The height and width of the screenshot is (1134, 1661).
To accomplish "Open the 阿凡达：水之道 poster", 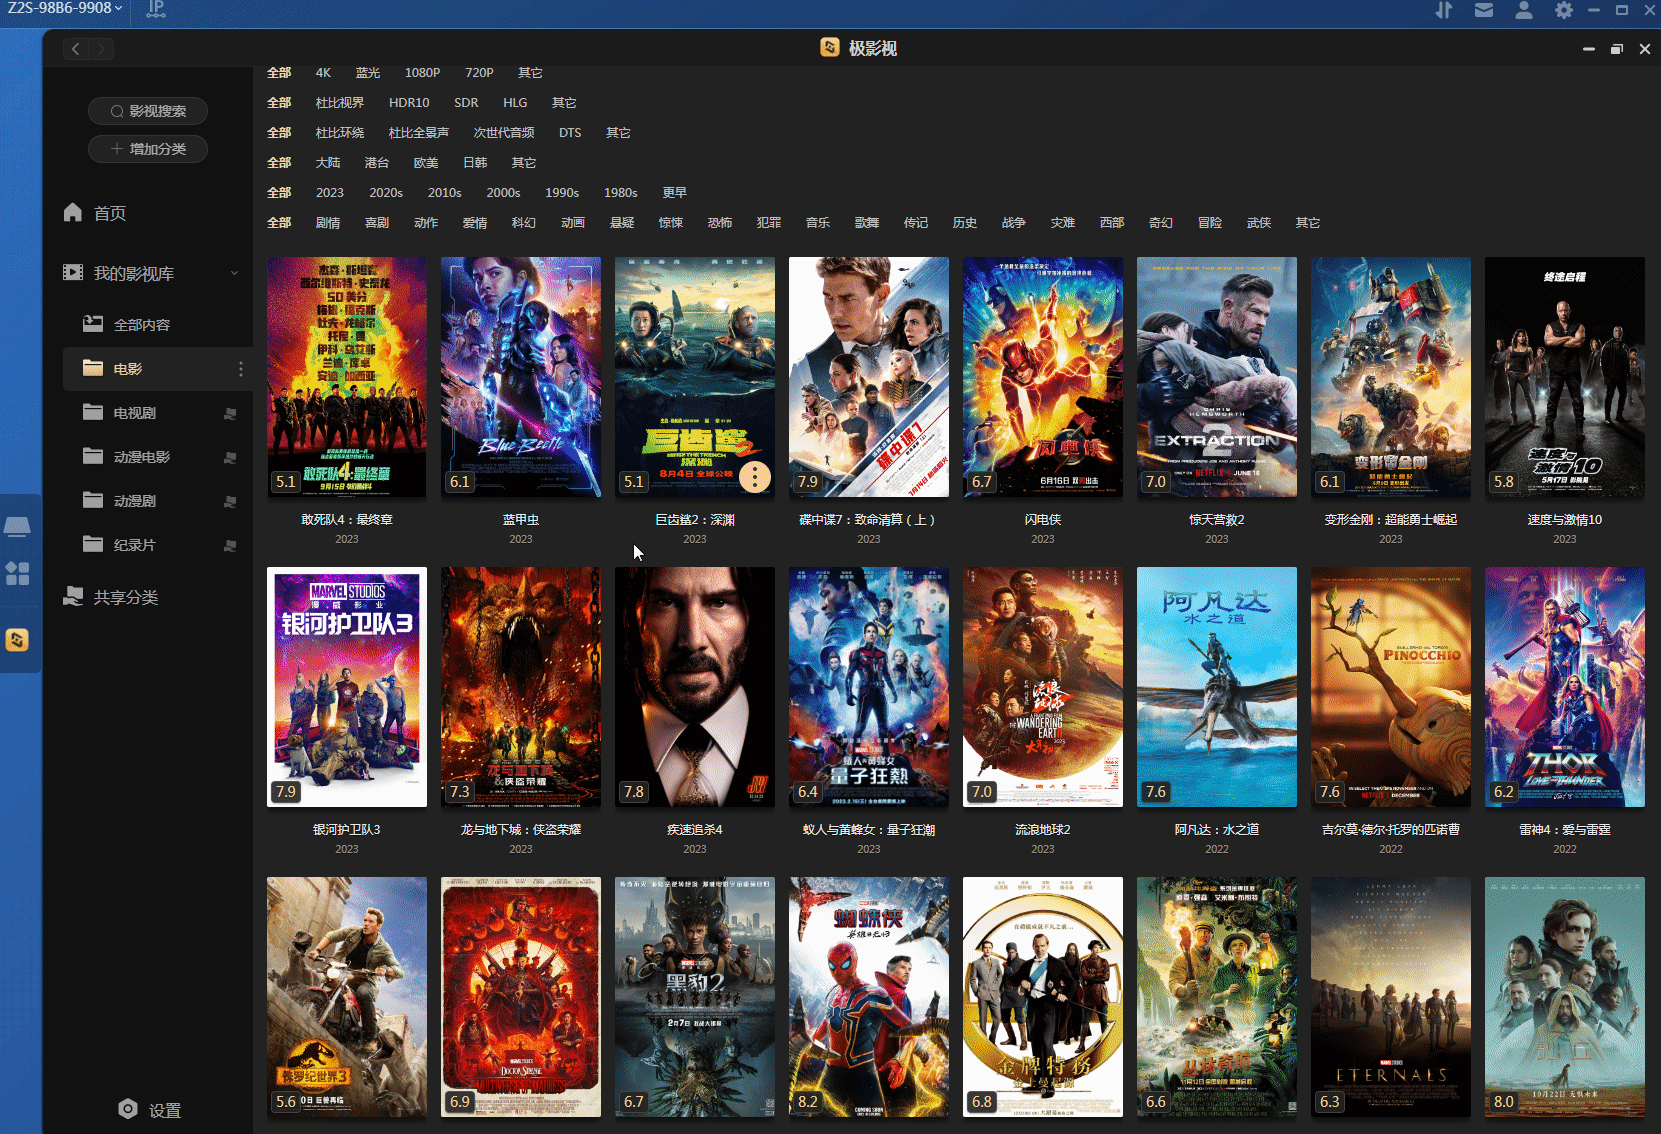I will tap(1217, 687).
